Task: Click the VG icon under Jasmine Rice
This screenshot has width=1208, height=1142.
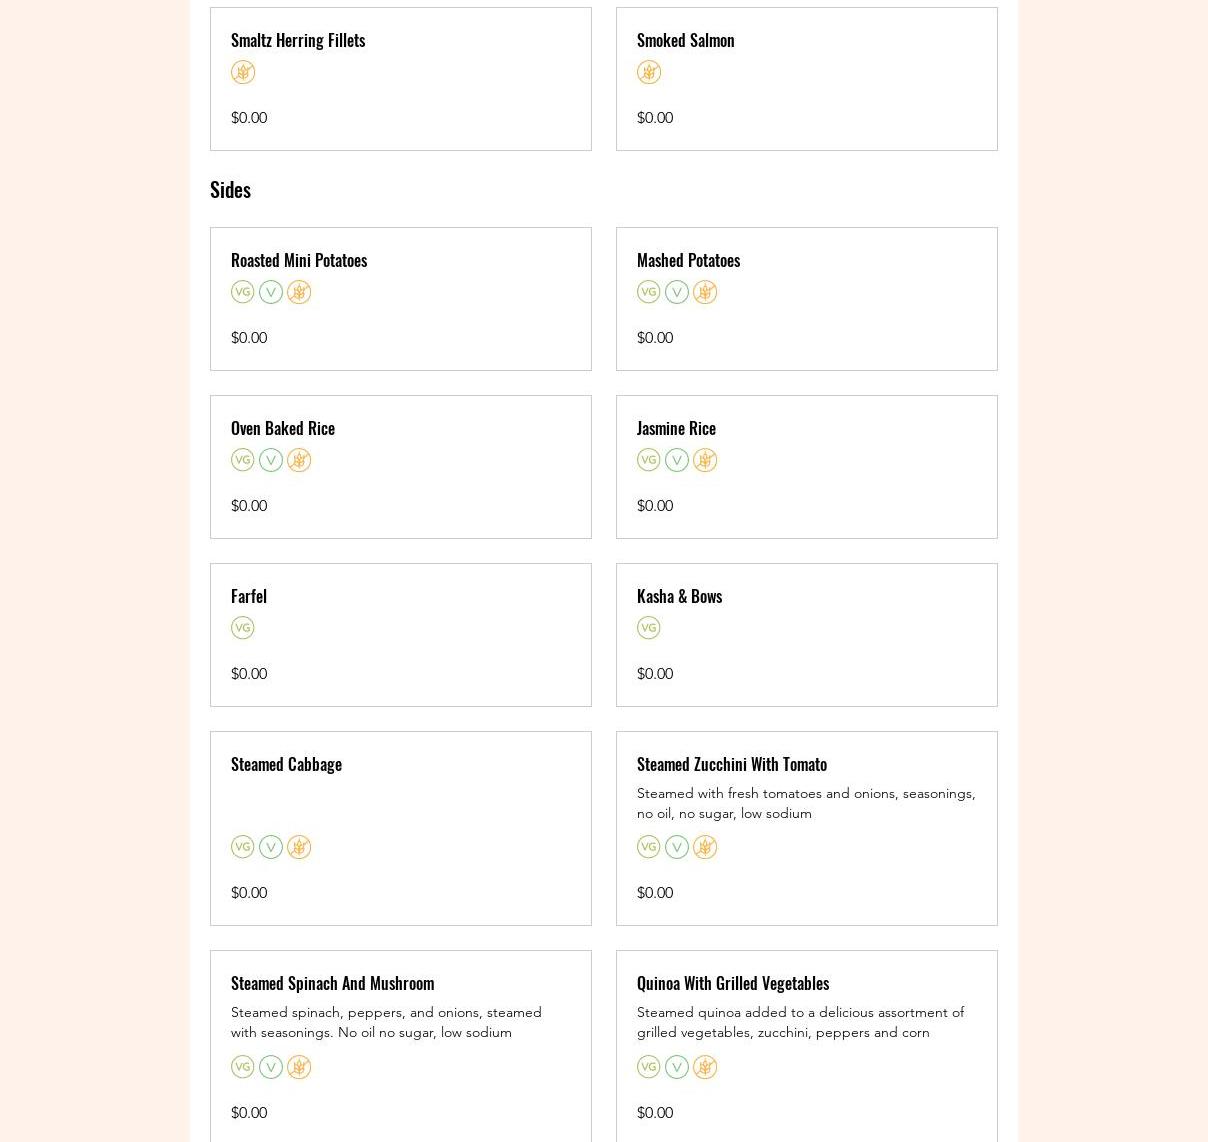Action: coord(649,460)
